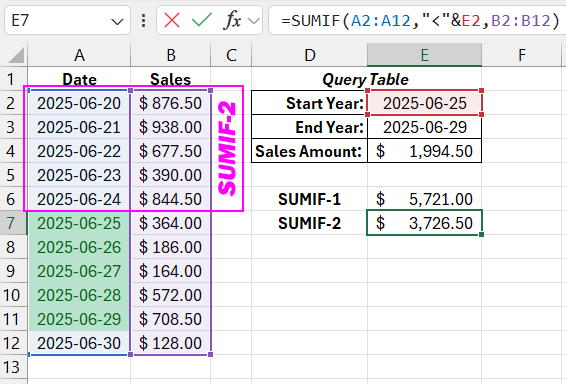Select column A cell 2025-06-29

[79, 319]
